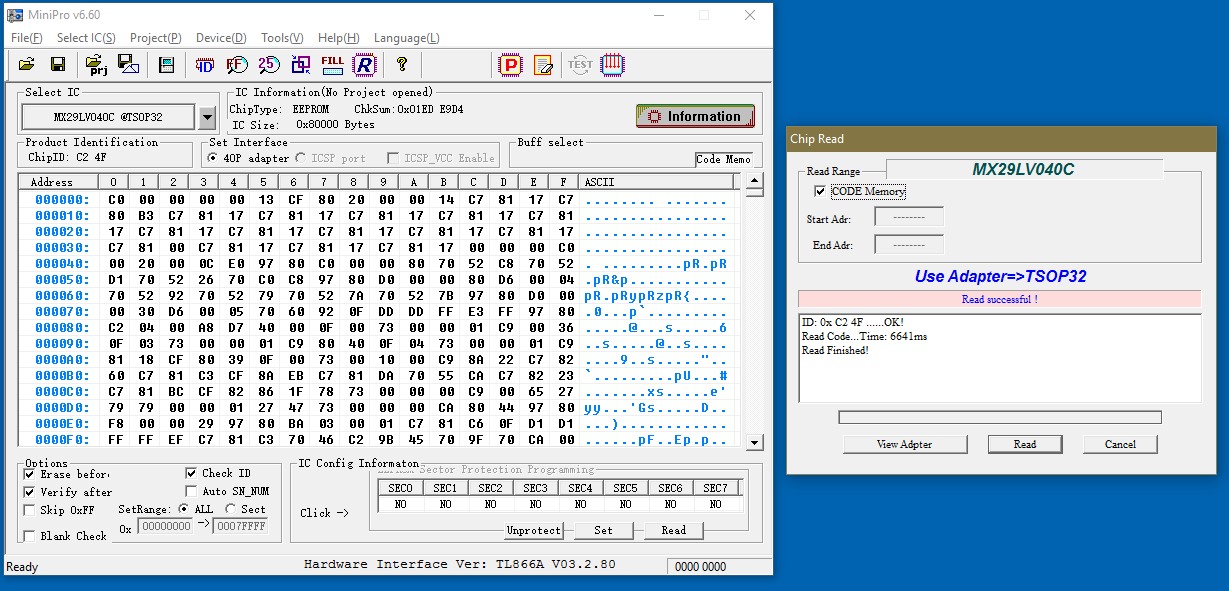Click the green Information button
The width and height of the screenshot is (1229, 591).
pos(695,116)
